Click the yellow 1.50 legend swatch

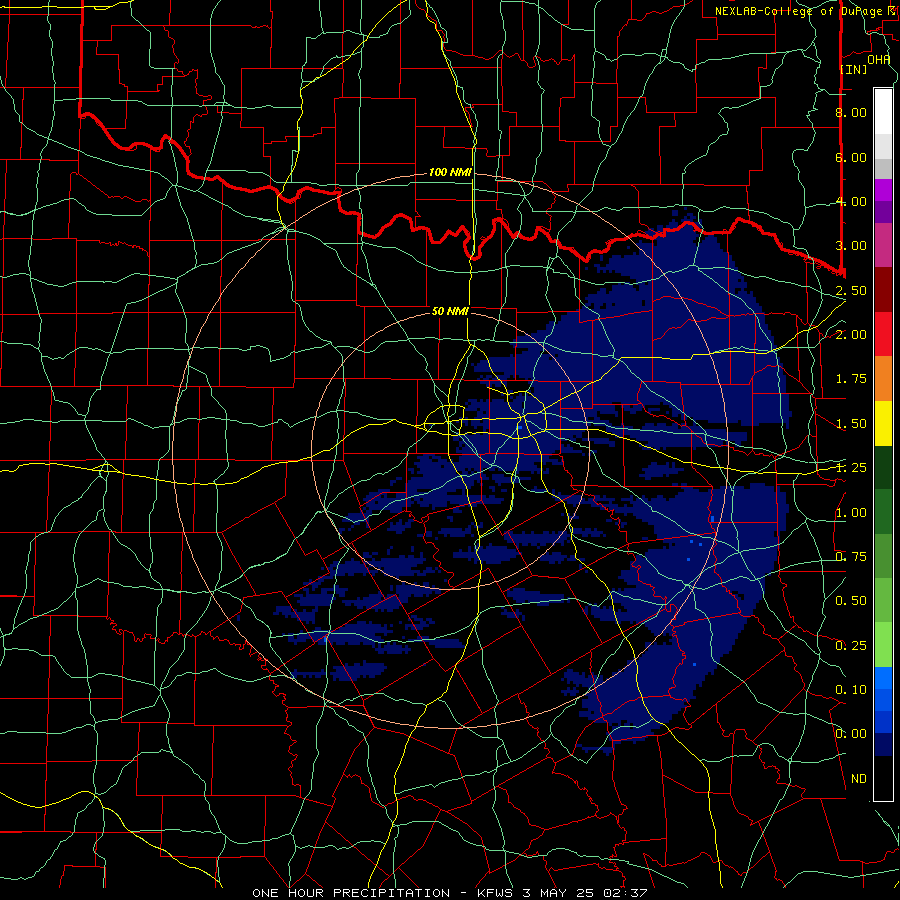click(883, 423)
